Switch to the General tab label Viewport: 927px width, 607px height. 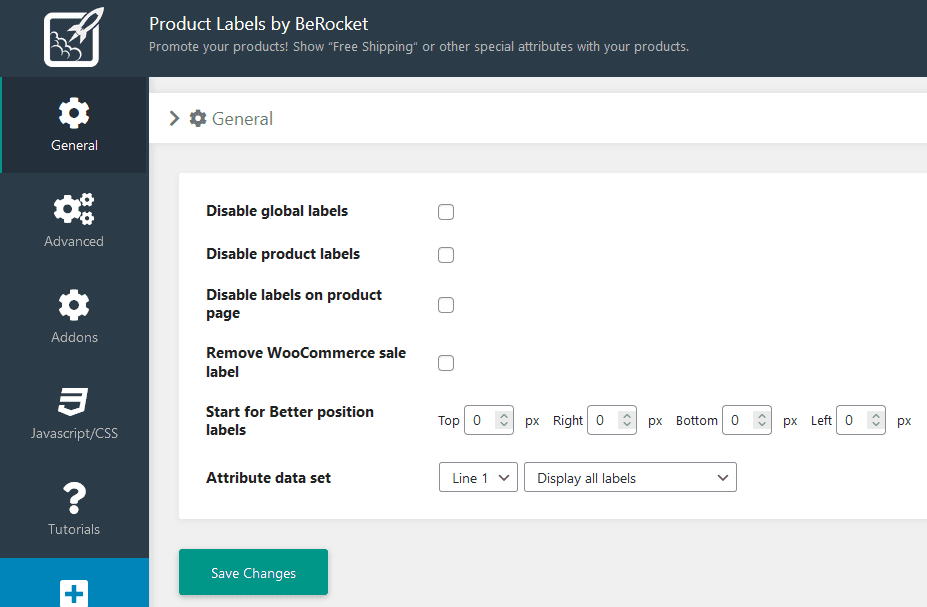(x=74, y=145)
